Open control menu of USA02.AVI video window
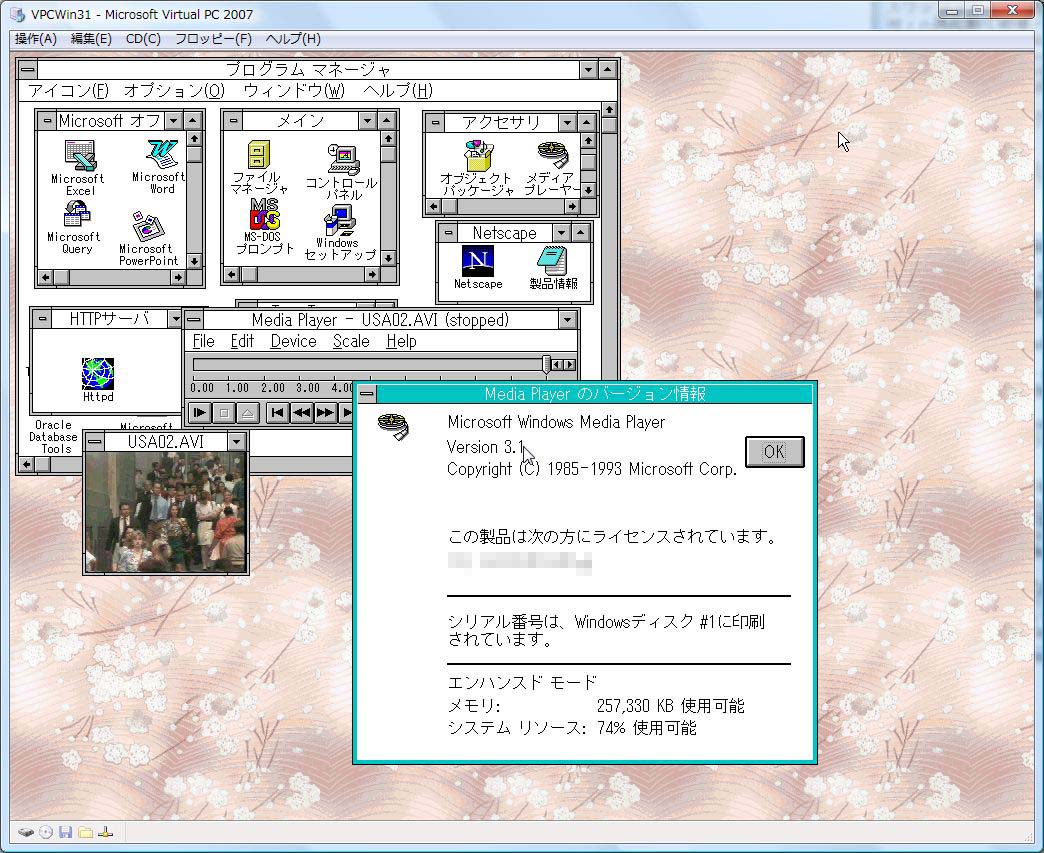This screenshot has height=853, width=1044. click(x=95, y=441)
